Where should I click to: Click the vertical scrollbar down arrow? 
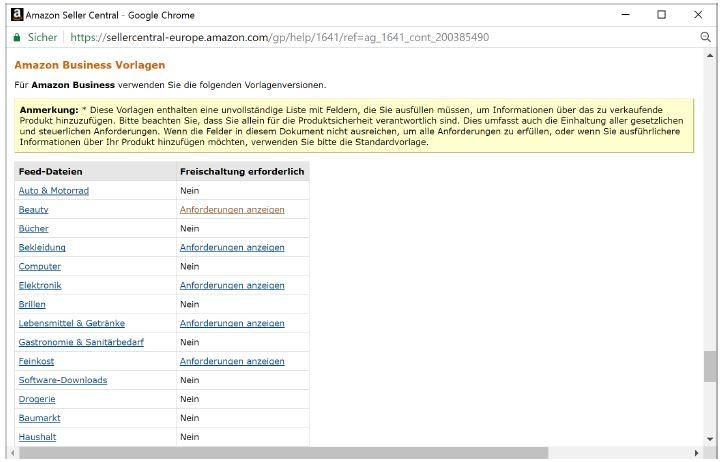click(x=710, y=438)
